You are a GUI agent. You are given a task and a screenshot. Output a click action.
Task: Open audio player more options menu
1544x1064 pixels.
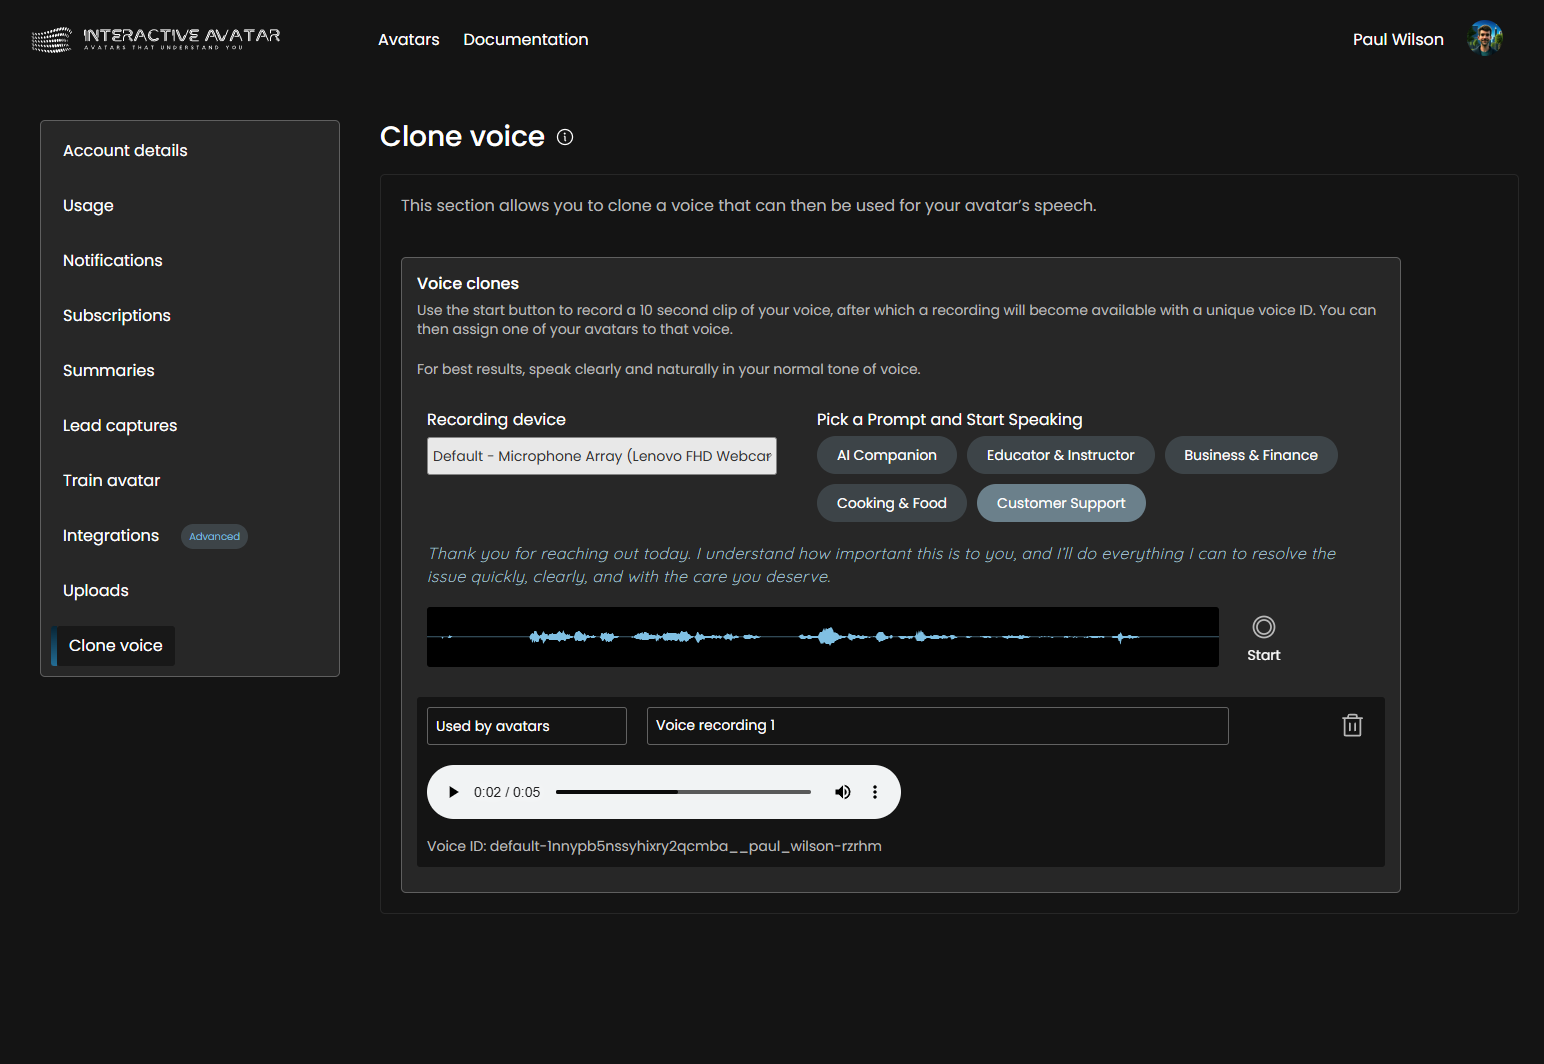coord(875,792)
